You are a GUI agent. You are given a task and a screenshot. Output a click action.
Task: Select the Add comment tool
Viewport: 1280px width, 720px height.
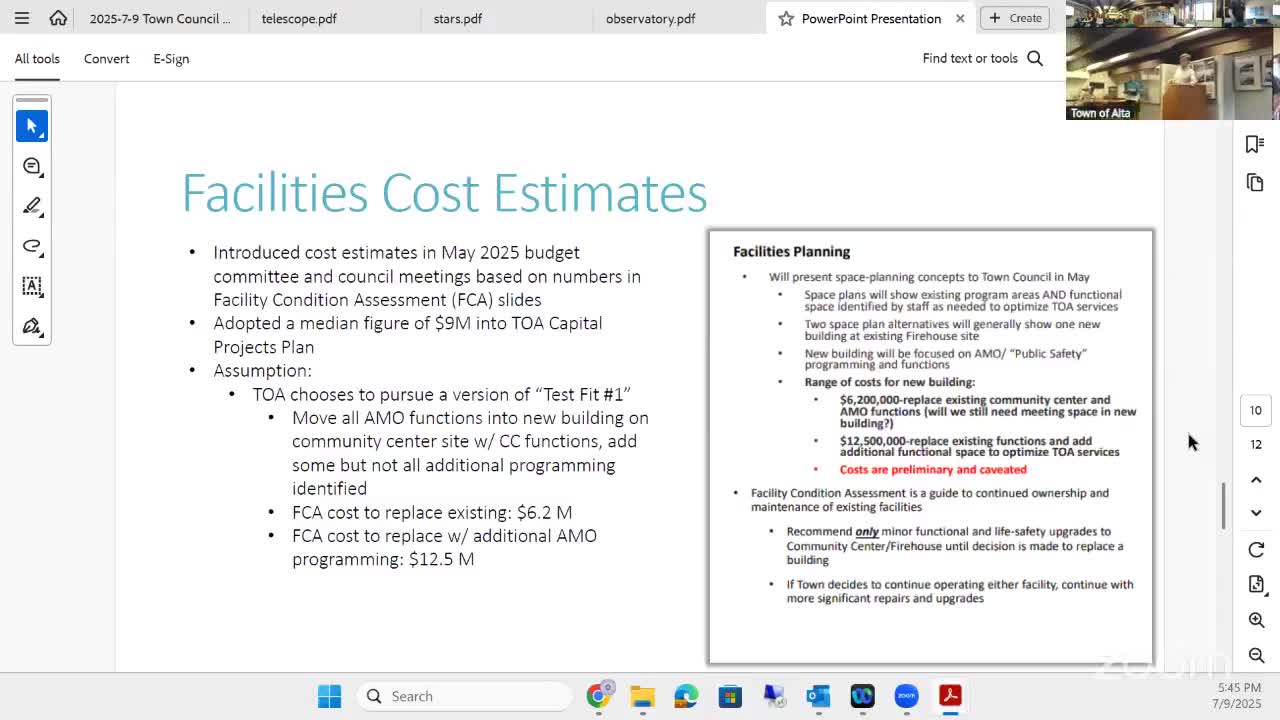click(32, 166)
